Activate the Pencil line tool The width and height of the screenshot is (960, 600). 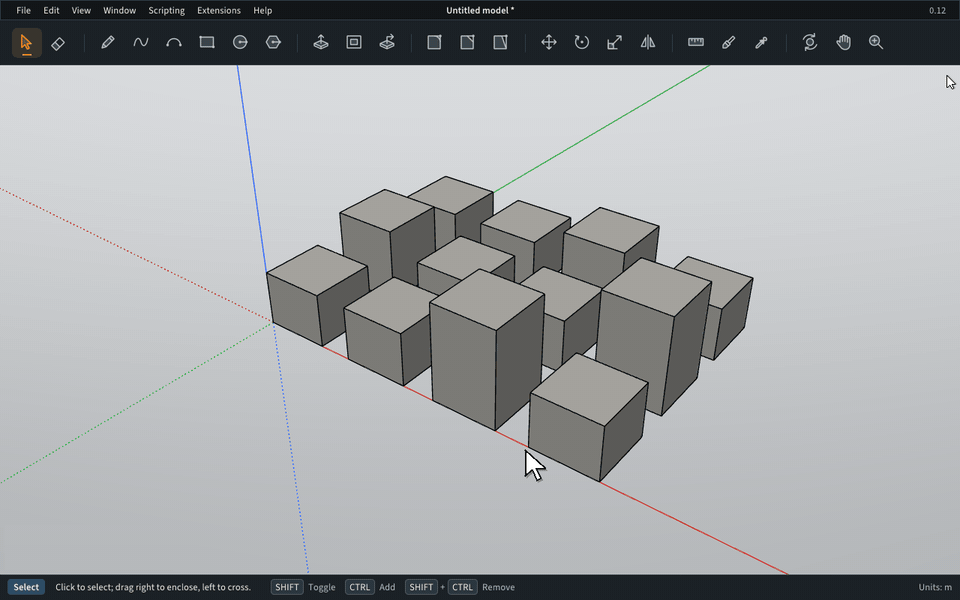click(108, 43)
